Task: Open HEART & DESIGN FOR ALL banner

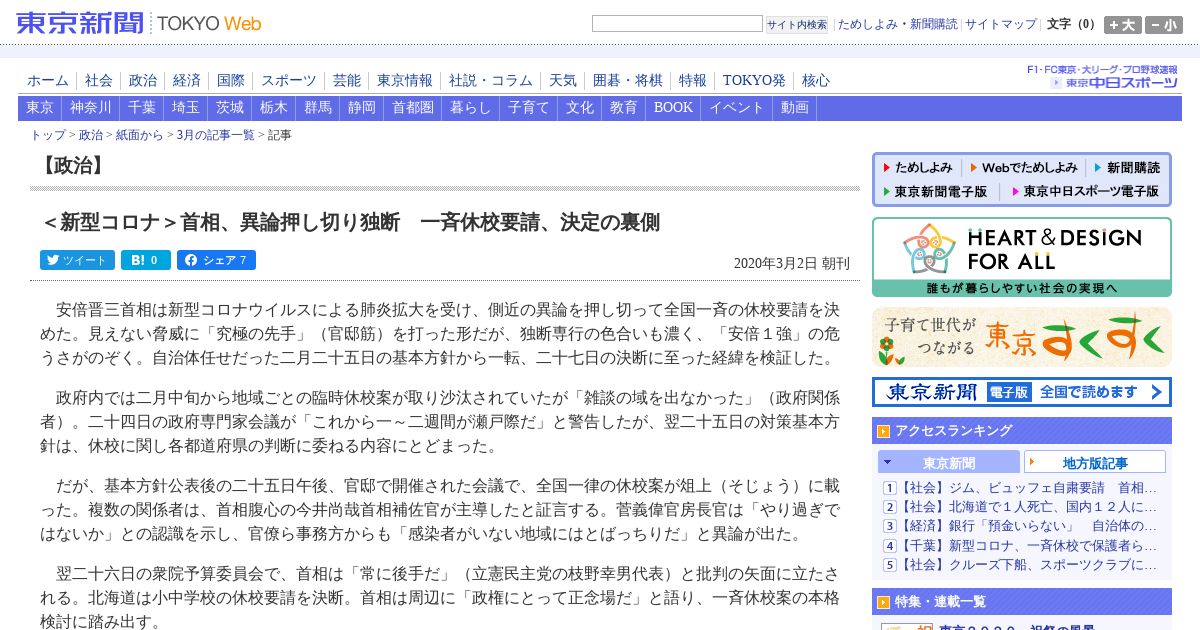Action: 1022,257
